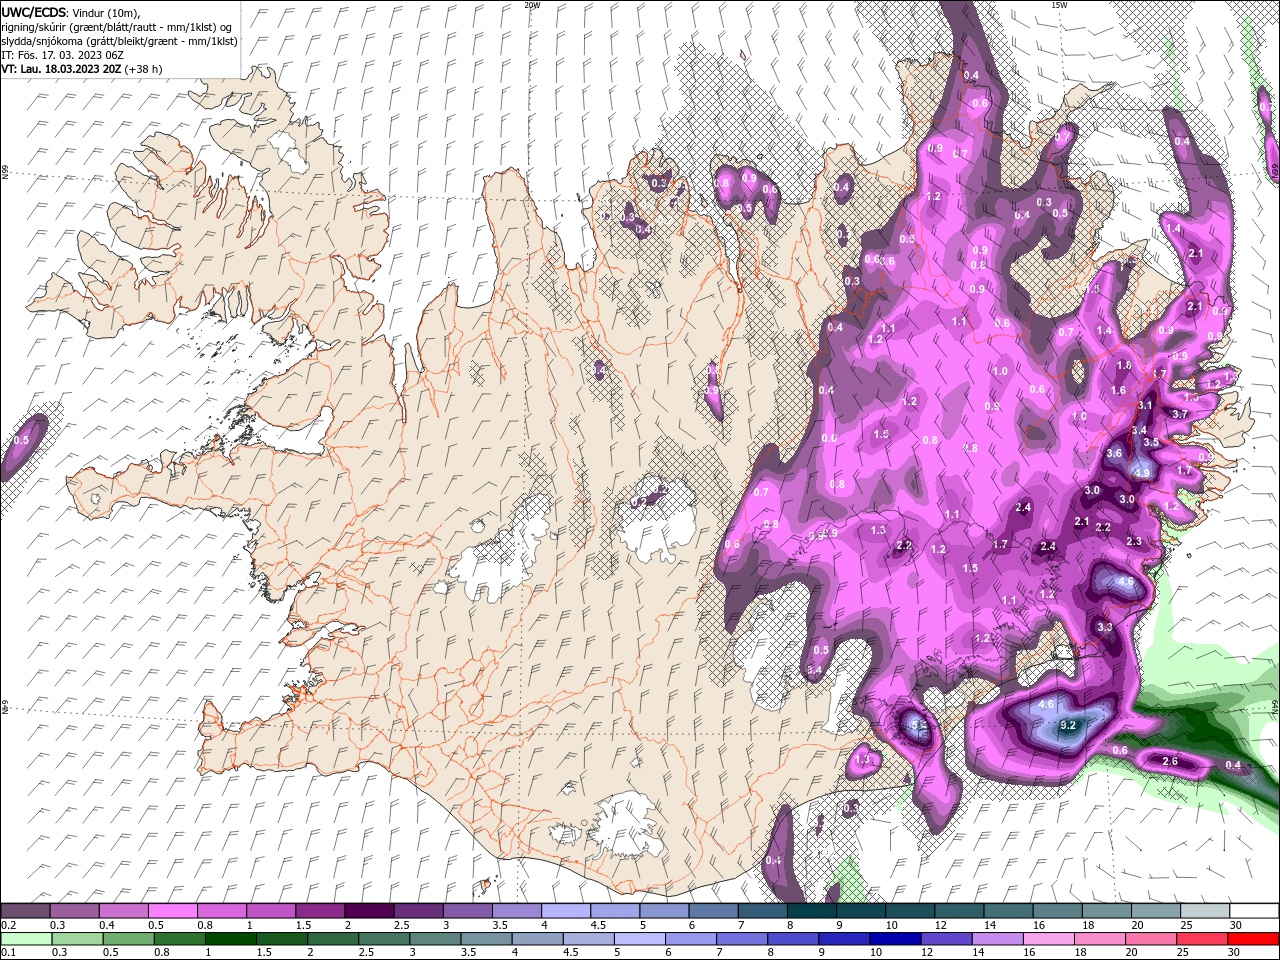Pick the bright pink 0.5 snow scale swatch
1280x960 pixels.
[172, 911]
